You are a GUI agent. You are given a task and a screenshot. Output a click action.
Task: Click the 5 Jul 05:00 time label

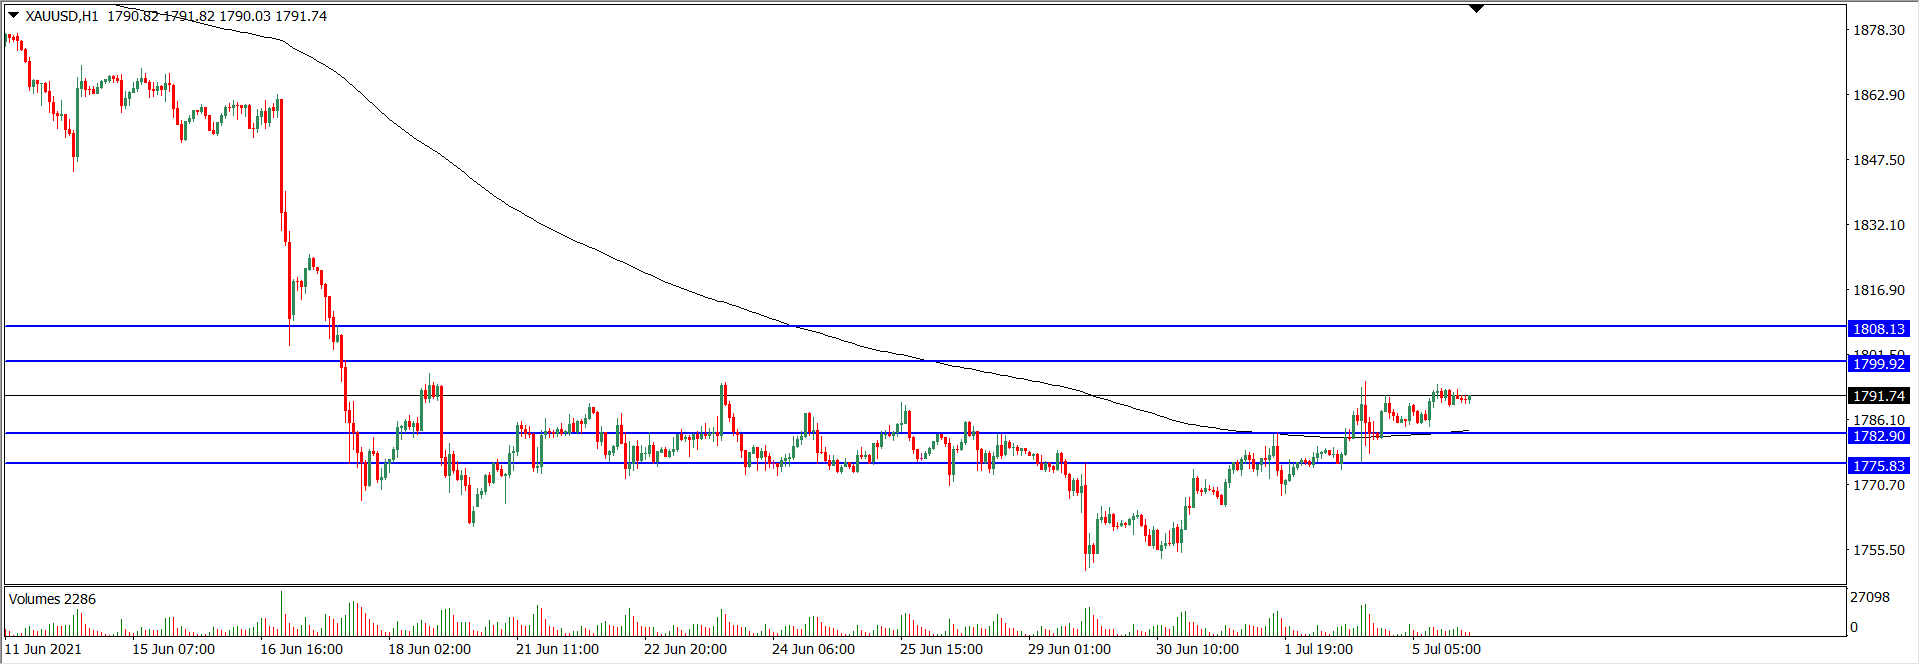pyautogui.click(x=1447, y=649)
